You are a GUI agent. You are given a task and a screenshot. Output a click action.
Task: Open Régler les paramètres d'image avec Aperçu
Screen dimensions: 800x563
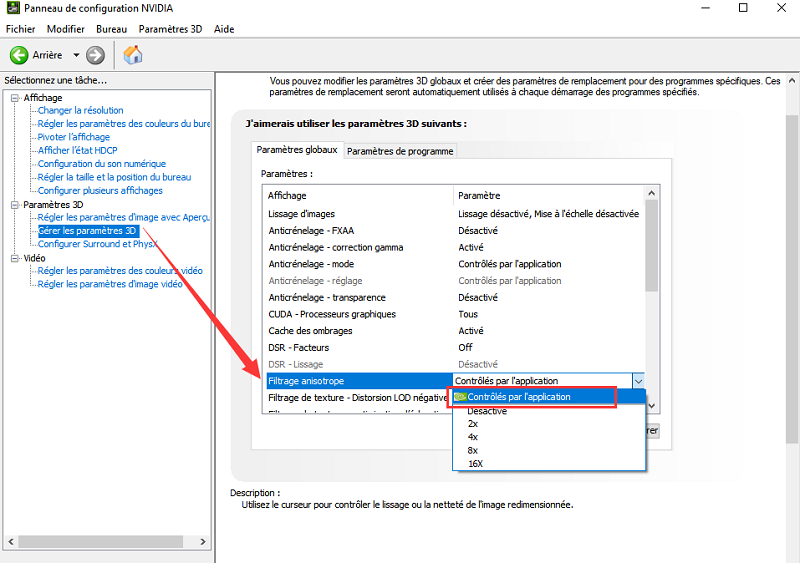tap(123, 217)
